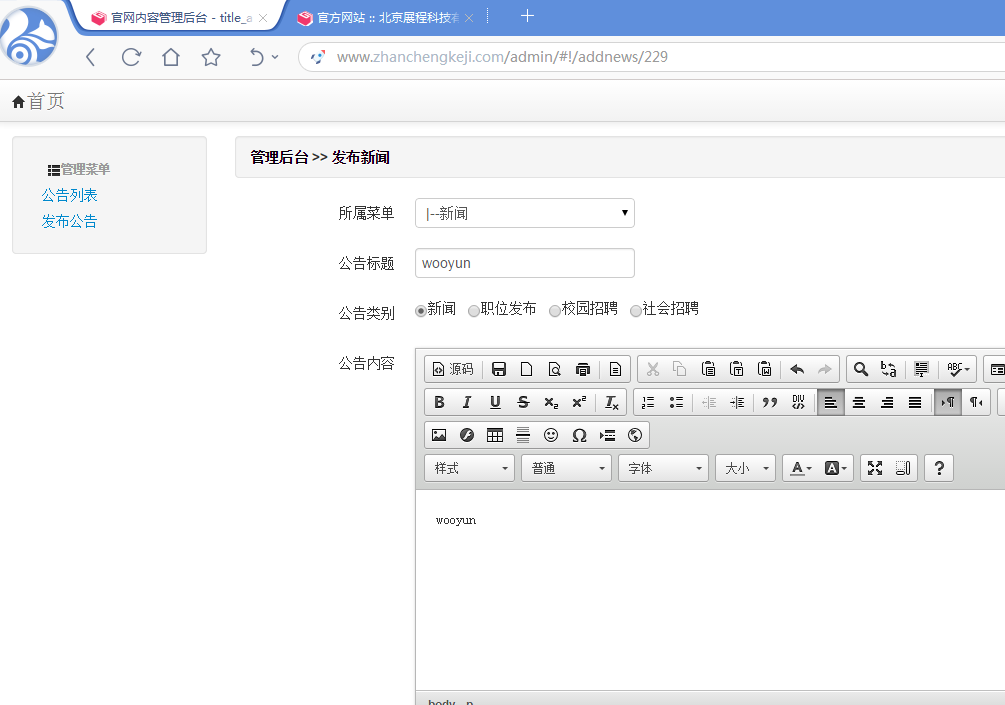The image size is (1005, 705).
Task: Switch to the 官方网站 browser tab
Action: tap(388, 18)
